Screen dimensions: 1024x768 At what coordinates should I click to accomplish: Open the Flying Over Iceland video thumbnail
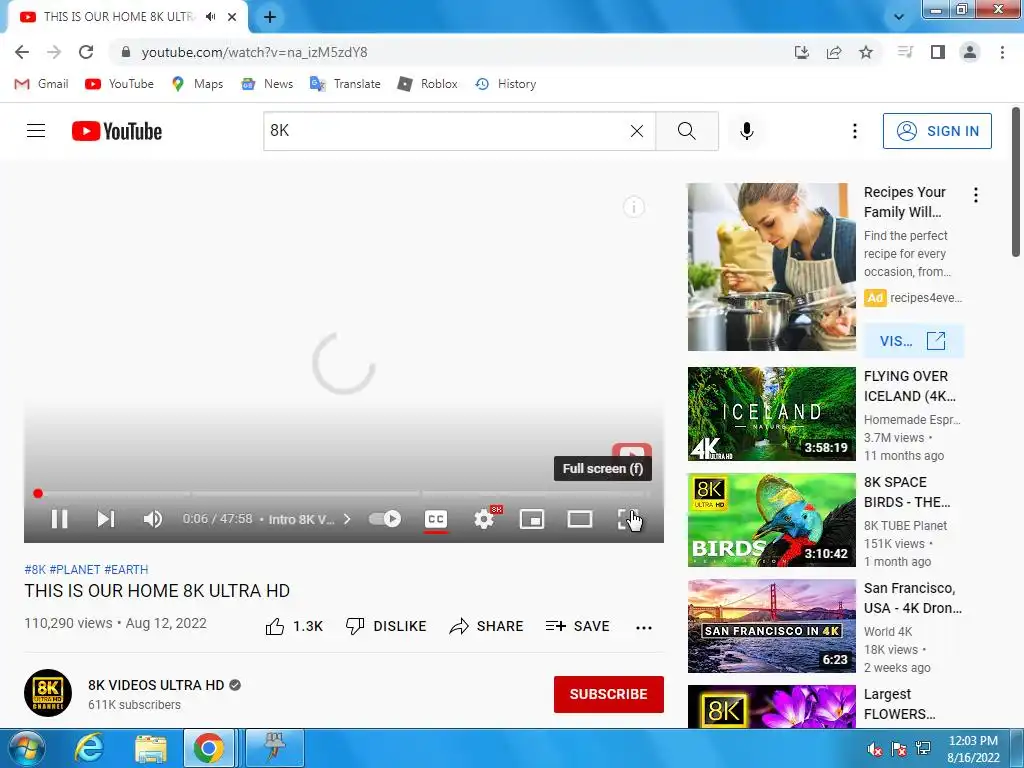click(771, 414)
